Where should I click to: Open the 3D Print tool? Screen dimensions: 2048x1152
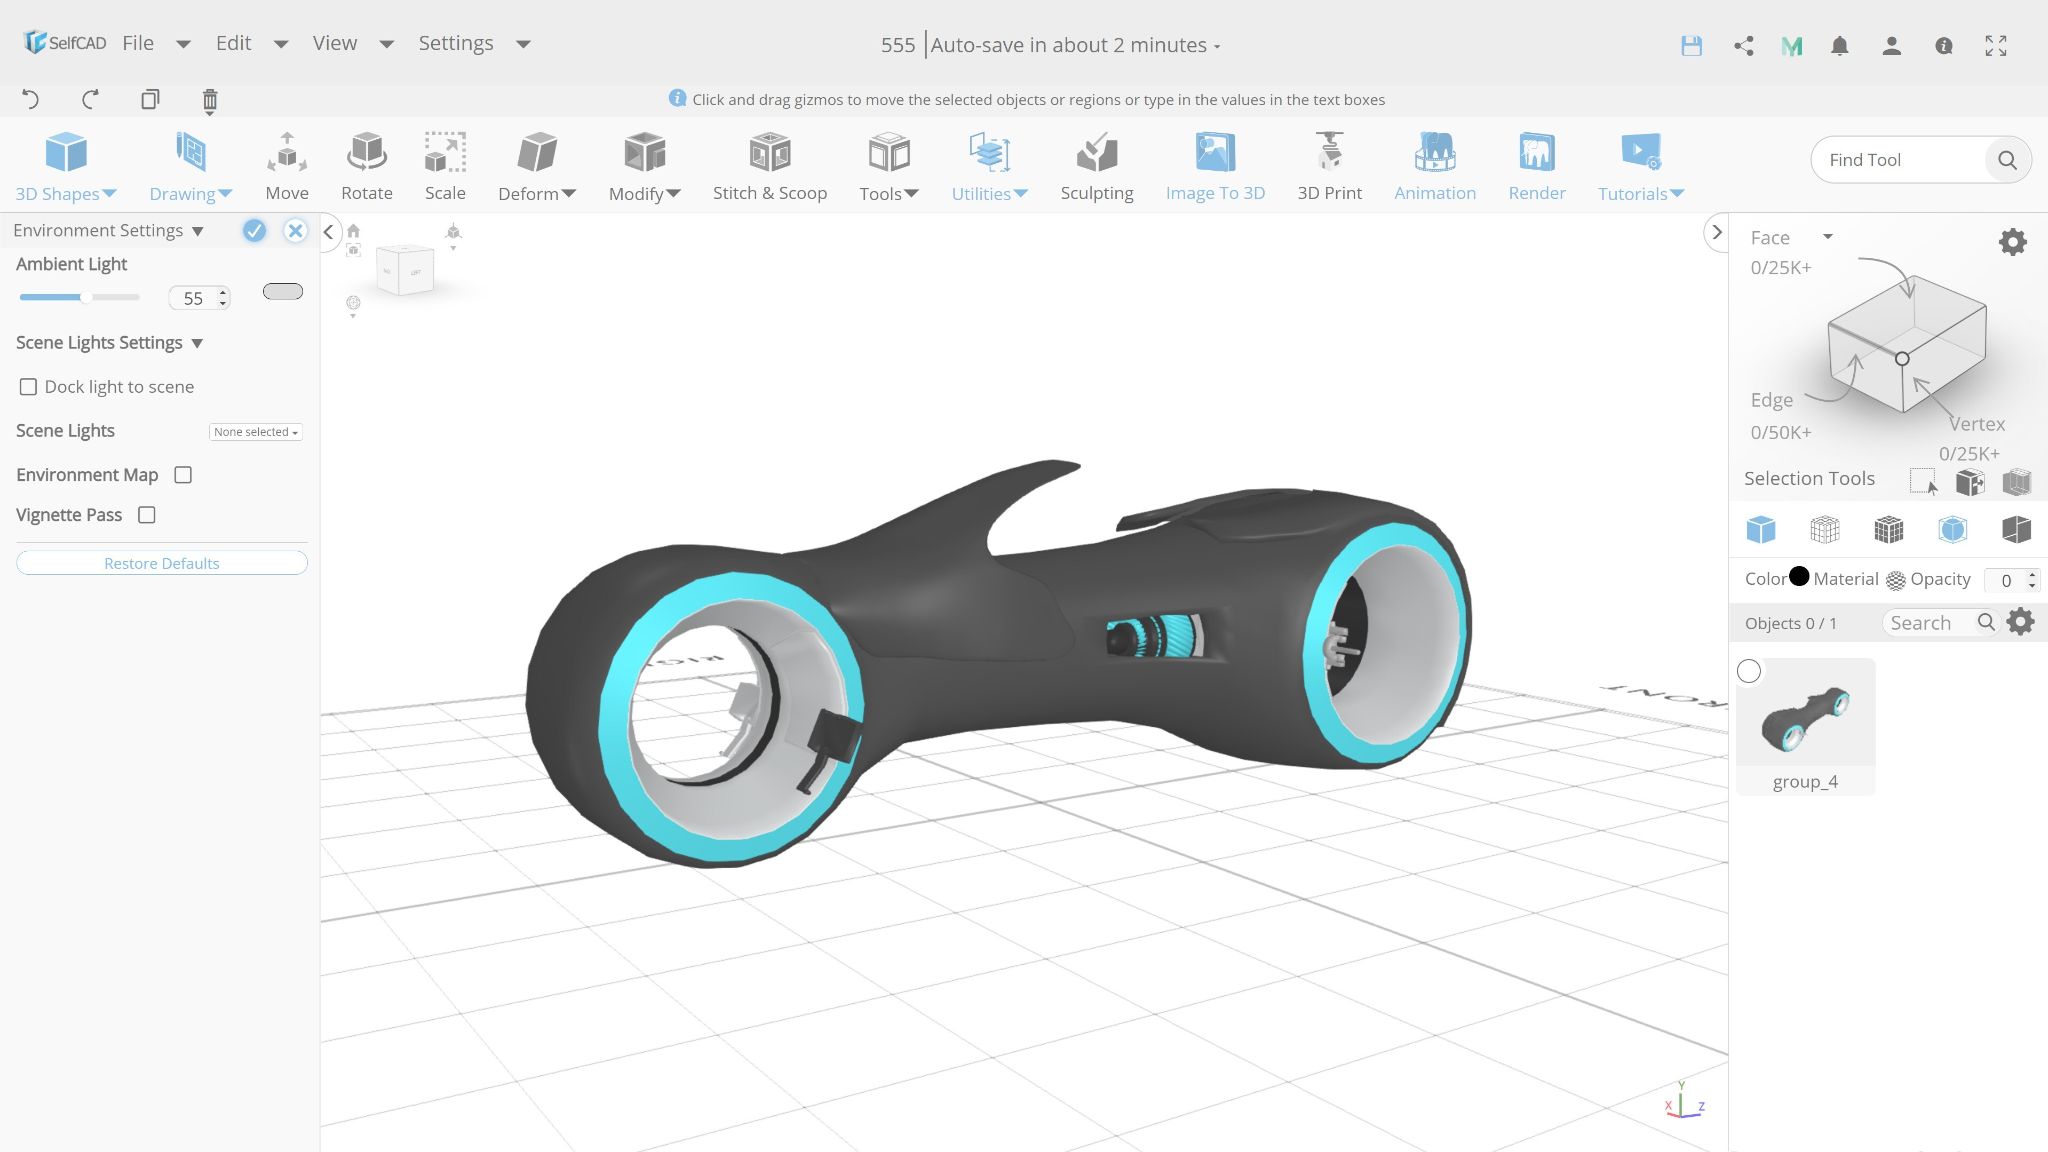pos(1329,166)
